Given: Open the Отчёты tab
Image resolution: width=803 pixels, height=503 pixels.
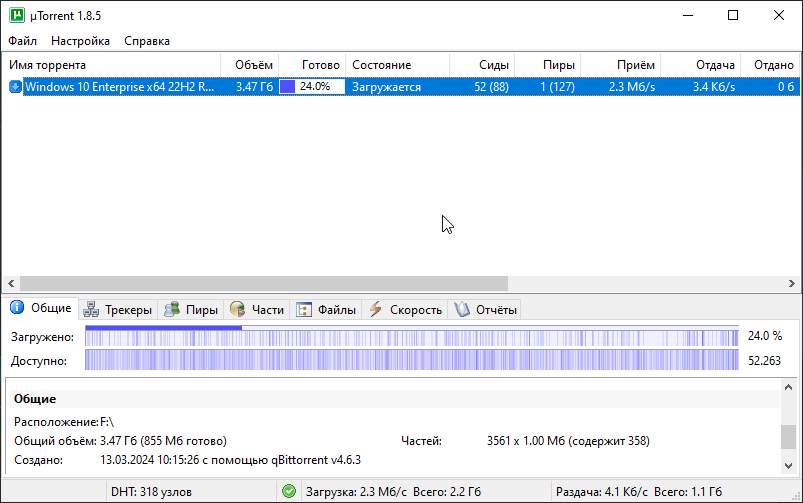Looking at the screenshot, I should 486,310.
